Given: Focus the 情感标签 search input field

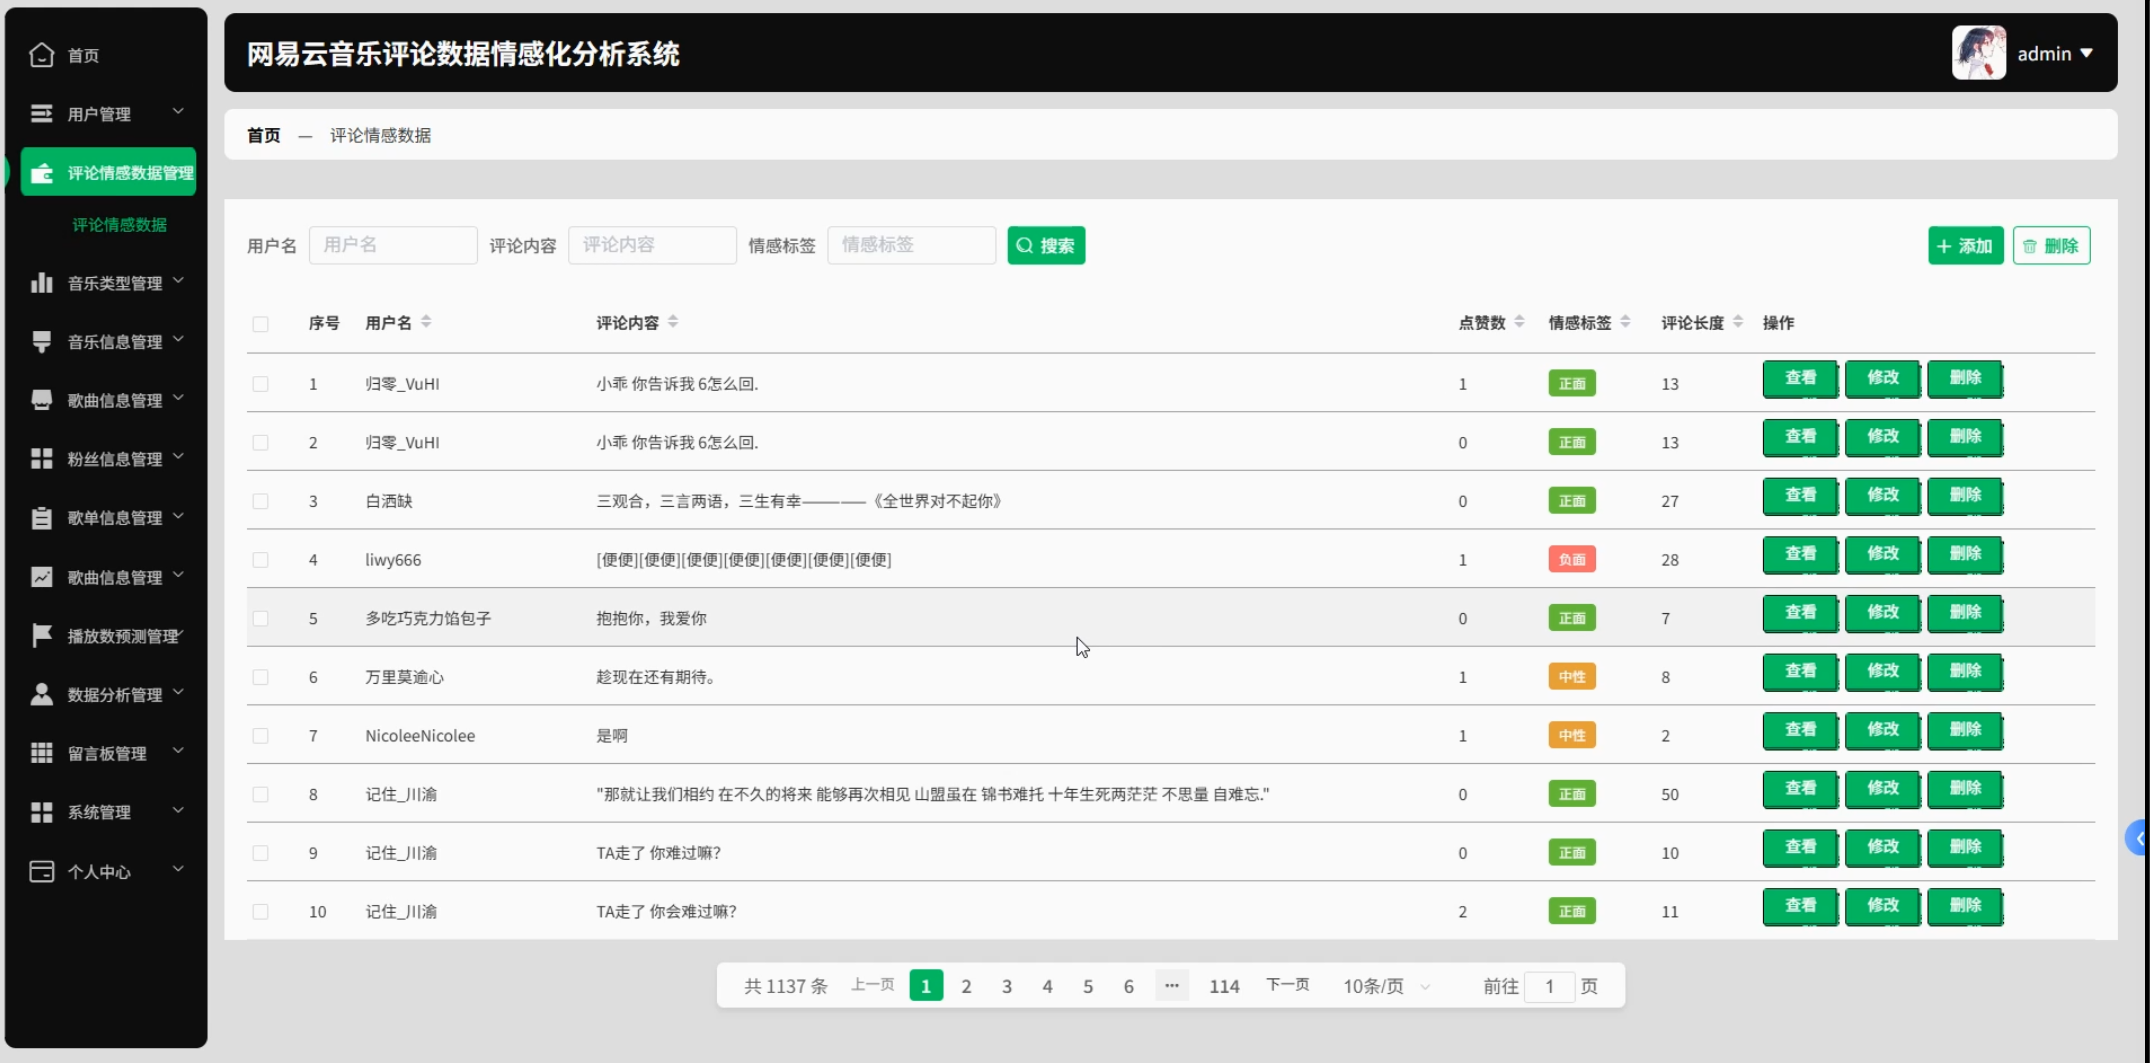Looking at the screenshot, I should 911,245.
